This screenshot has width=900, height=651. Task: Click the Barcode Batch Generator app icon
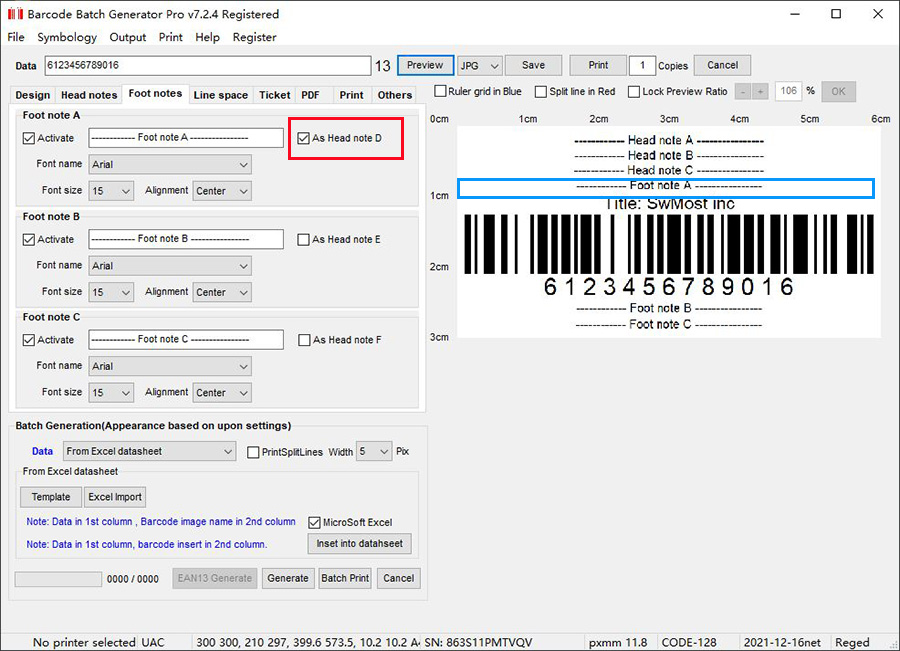point(15,14)
